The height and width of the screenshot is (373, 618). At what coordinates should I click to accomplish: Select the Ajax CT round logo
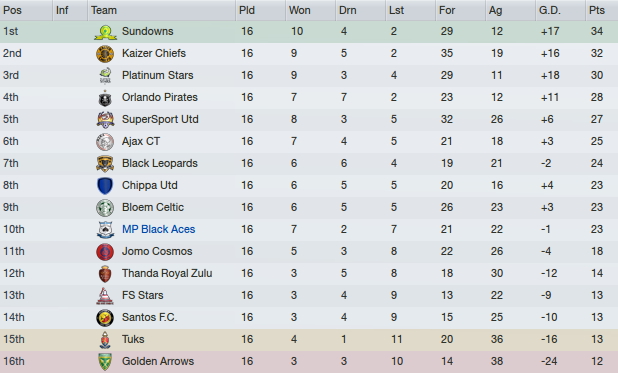105,142
